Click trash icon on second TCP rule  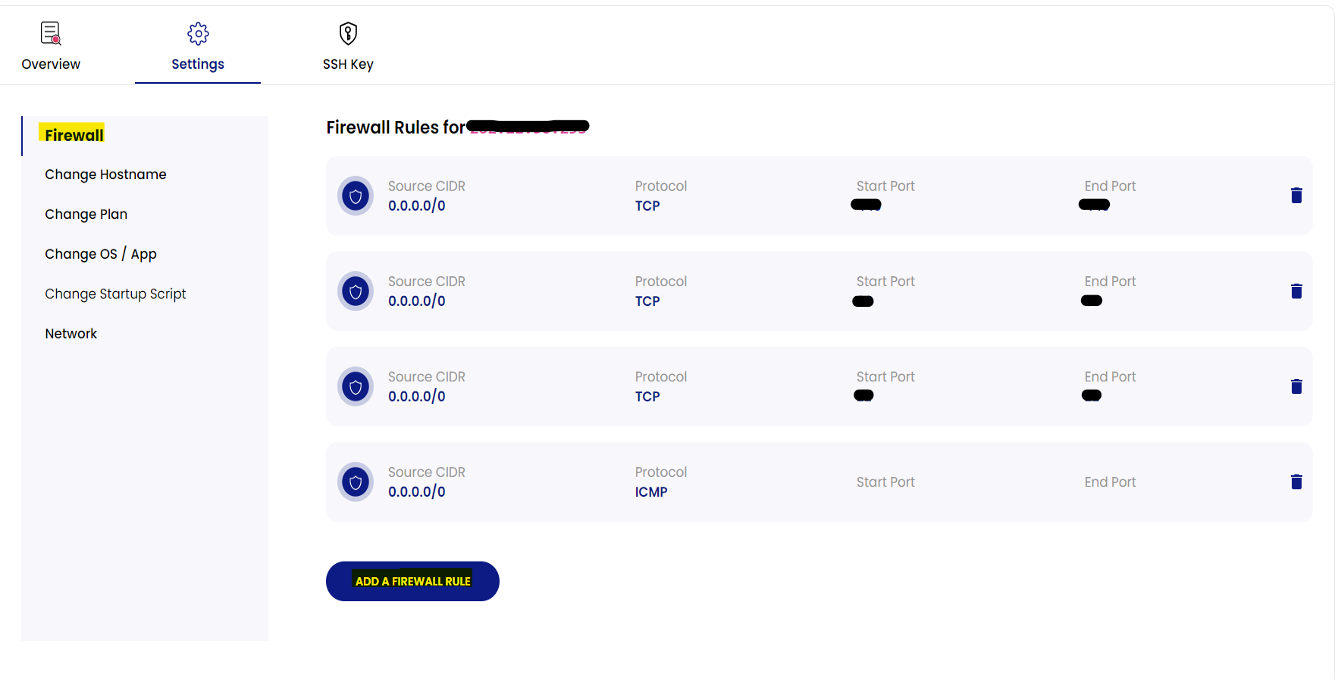[1296, 291]
